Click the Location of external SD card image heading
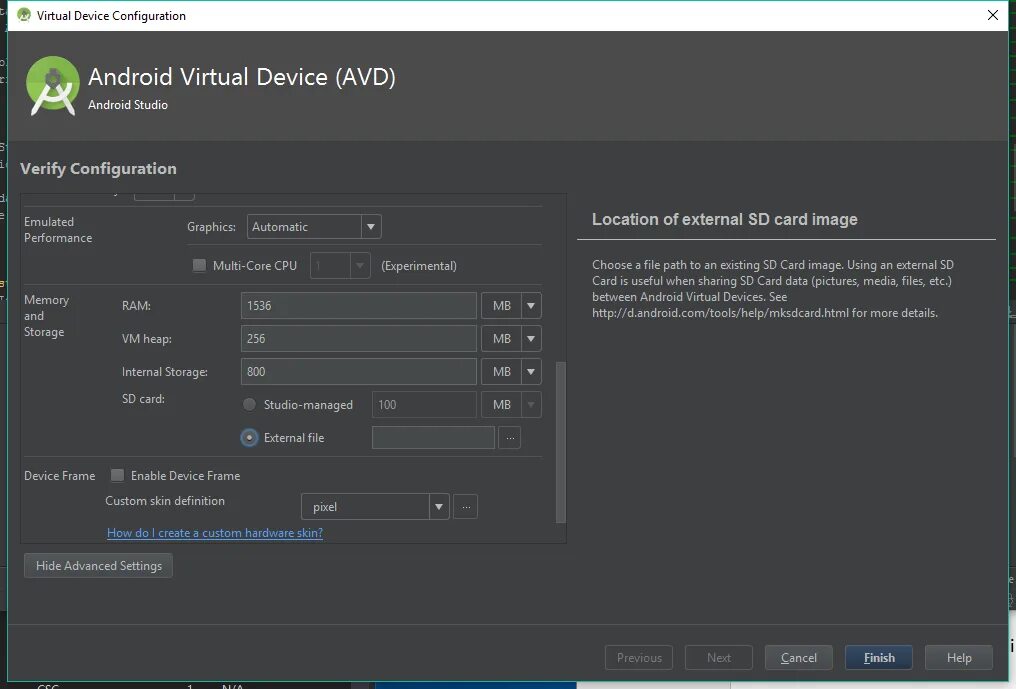This screenshot has height=689, width=1016. tap(724, 219)
